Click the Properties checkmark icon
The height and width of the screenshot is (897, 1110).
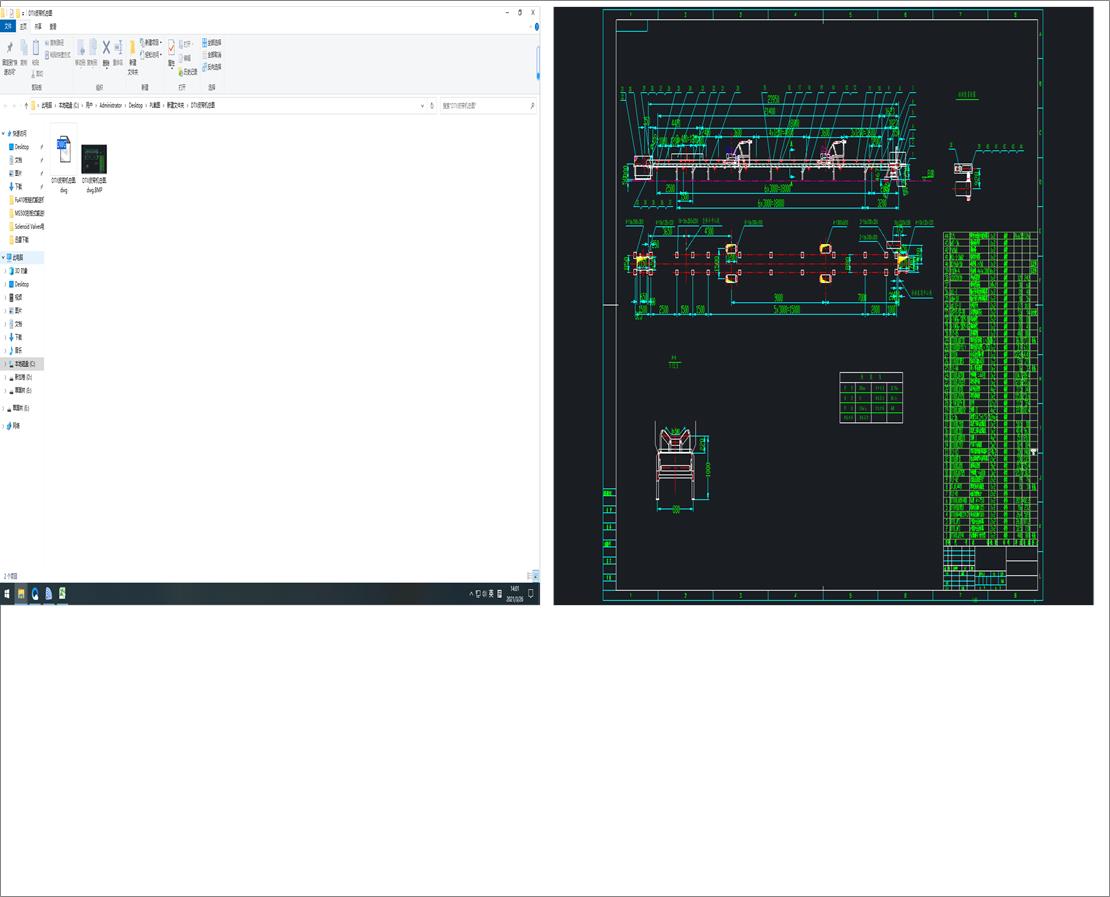(x=171, y=48)
